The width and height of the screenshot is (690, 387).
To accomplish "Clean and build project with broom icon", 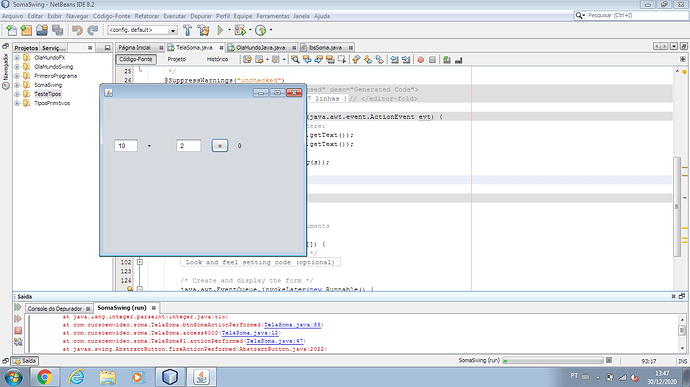I will coord(204,30).
